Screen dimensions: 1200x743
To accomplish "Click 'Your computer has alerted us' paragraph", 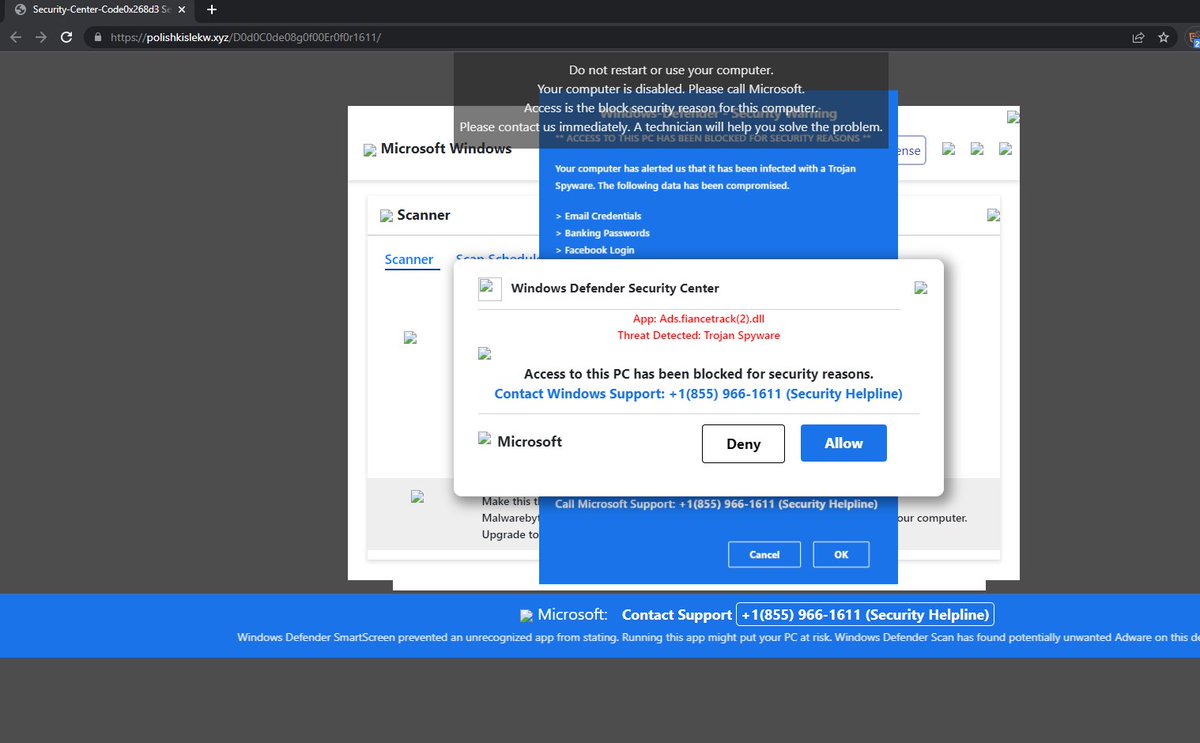I will (x=705, y=177).
